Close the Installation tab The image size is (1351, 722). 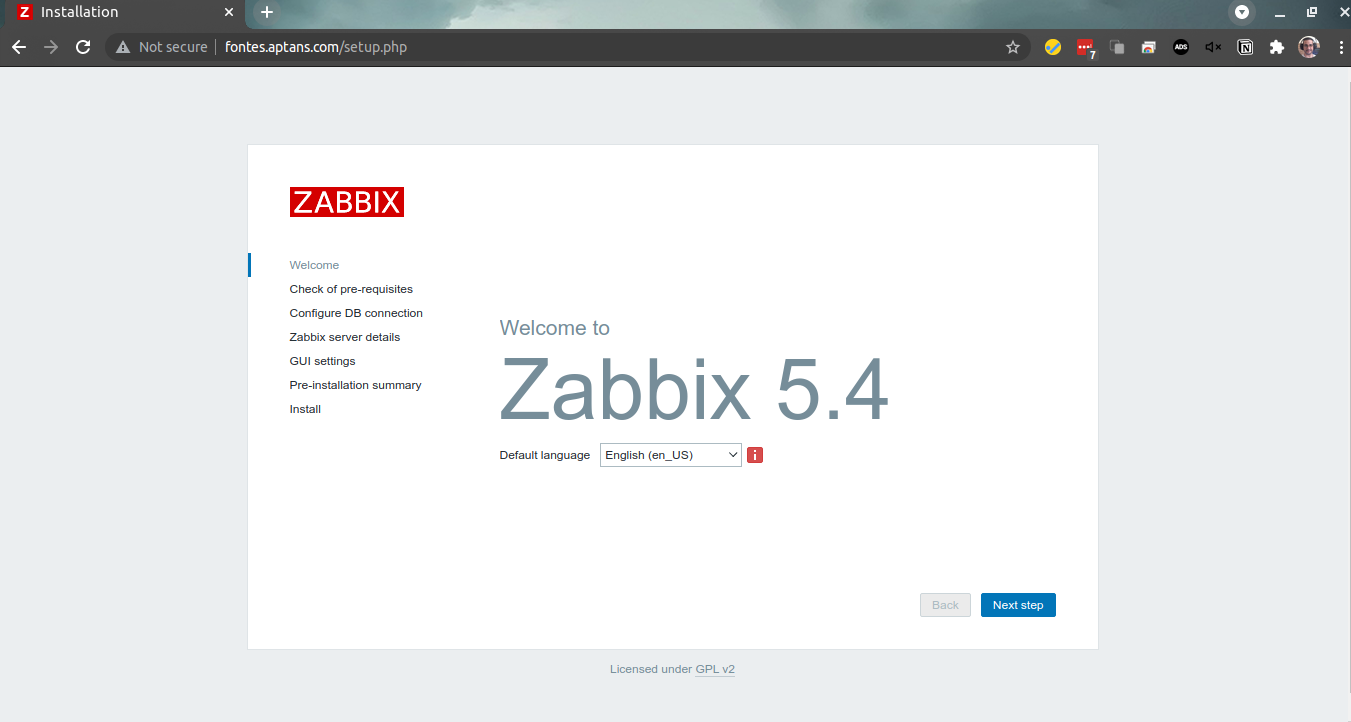tap(229, 12)
